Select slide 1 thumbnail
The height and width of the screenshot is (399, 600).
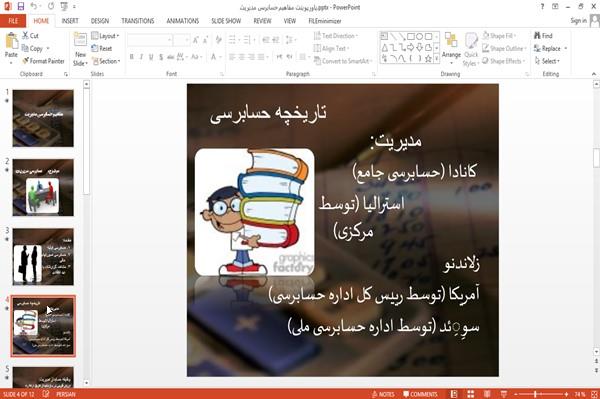[43, 118]
